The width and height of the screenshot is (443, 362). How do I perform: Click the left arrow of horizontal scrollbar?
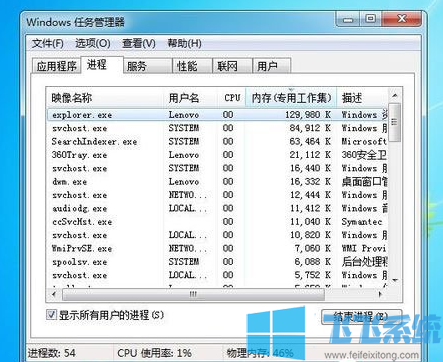pyautogui.click(x=54, y=294)
